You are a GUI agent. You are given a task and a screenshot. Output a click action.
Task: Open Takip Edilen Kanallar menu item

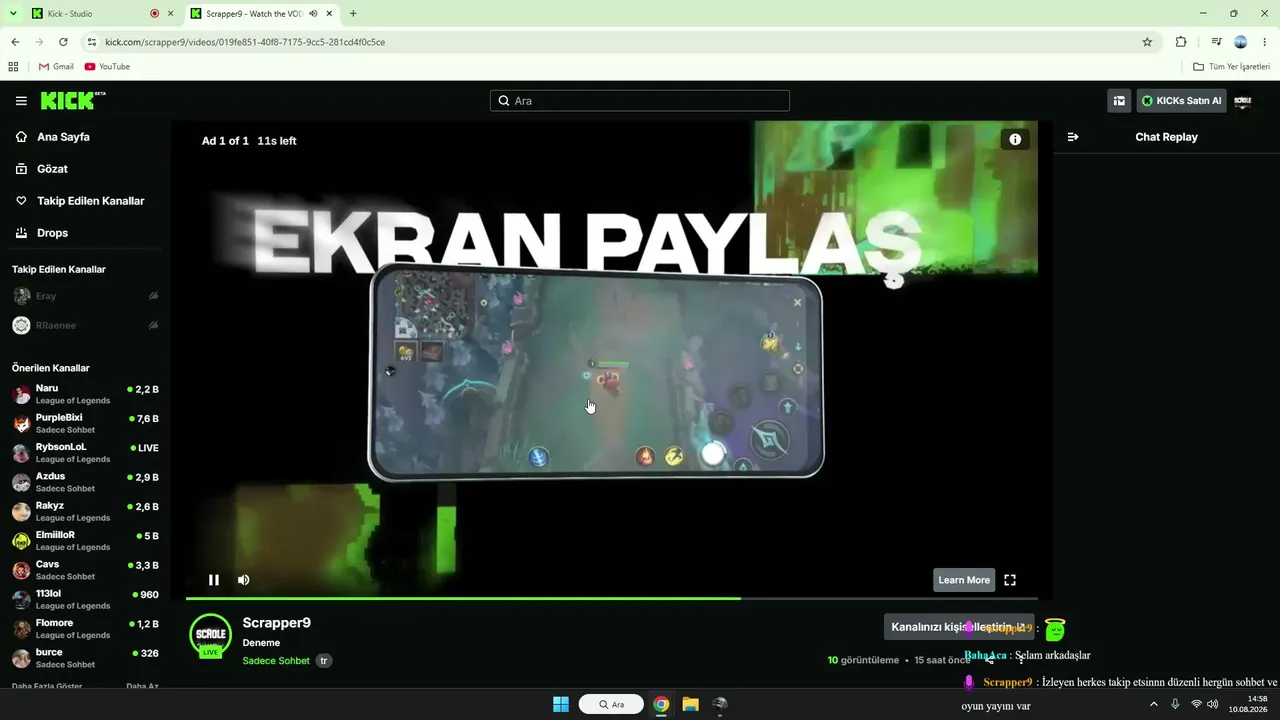[81, 201]
